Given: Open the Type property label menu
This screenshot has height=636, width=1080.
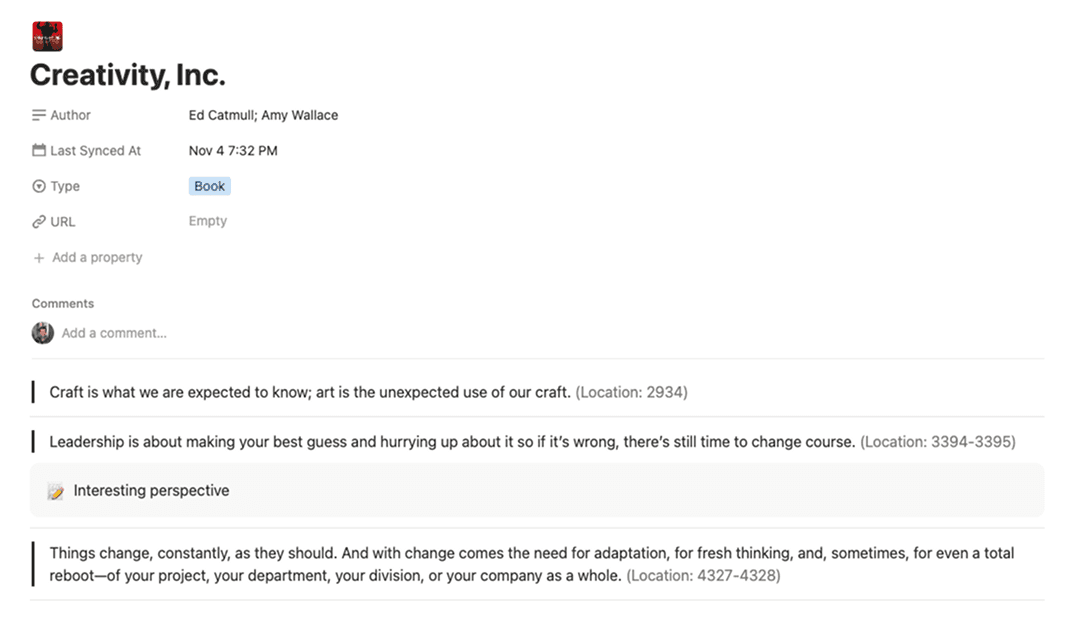Looking at the screenshot, I should coord(65,186).
